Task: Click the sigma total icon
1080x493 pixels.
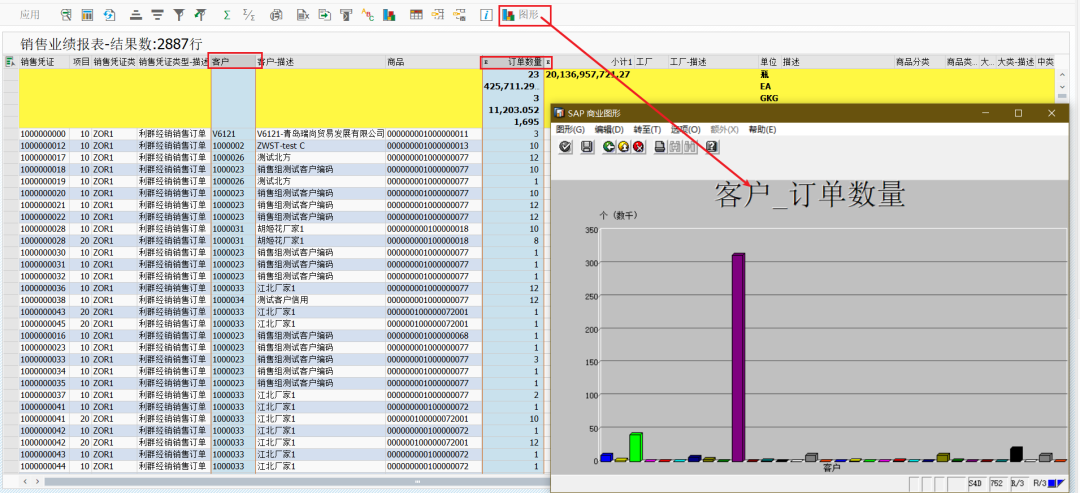Action: [227, 14]
